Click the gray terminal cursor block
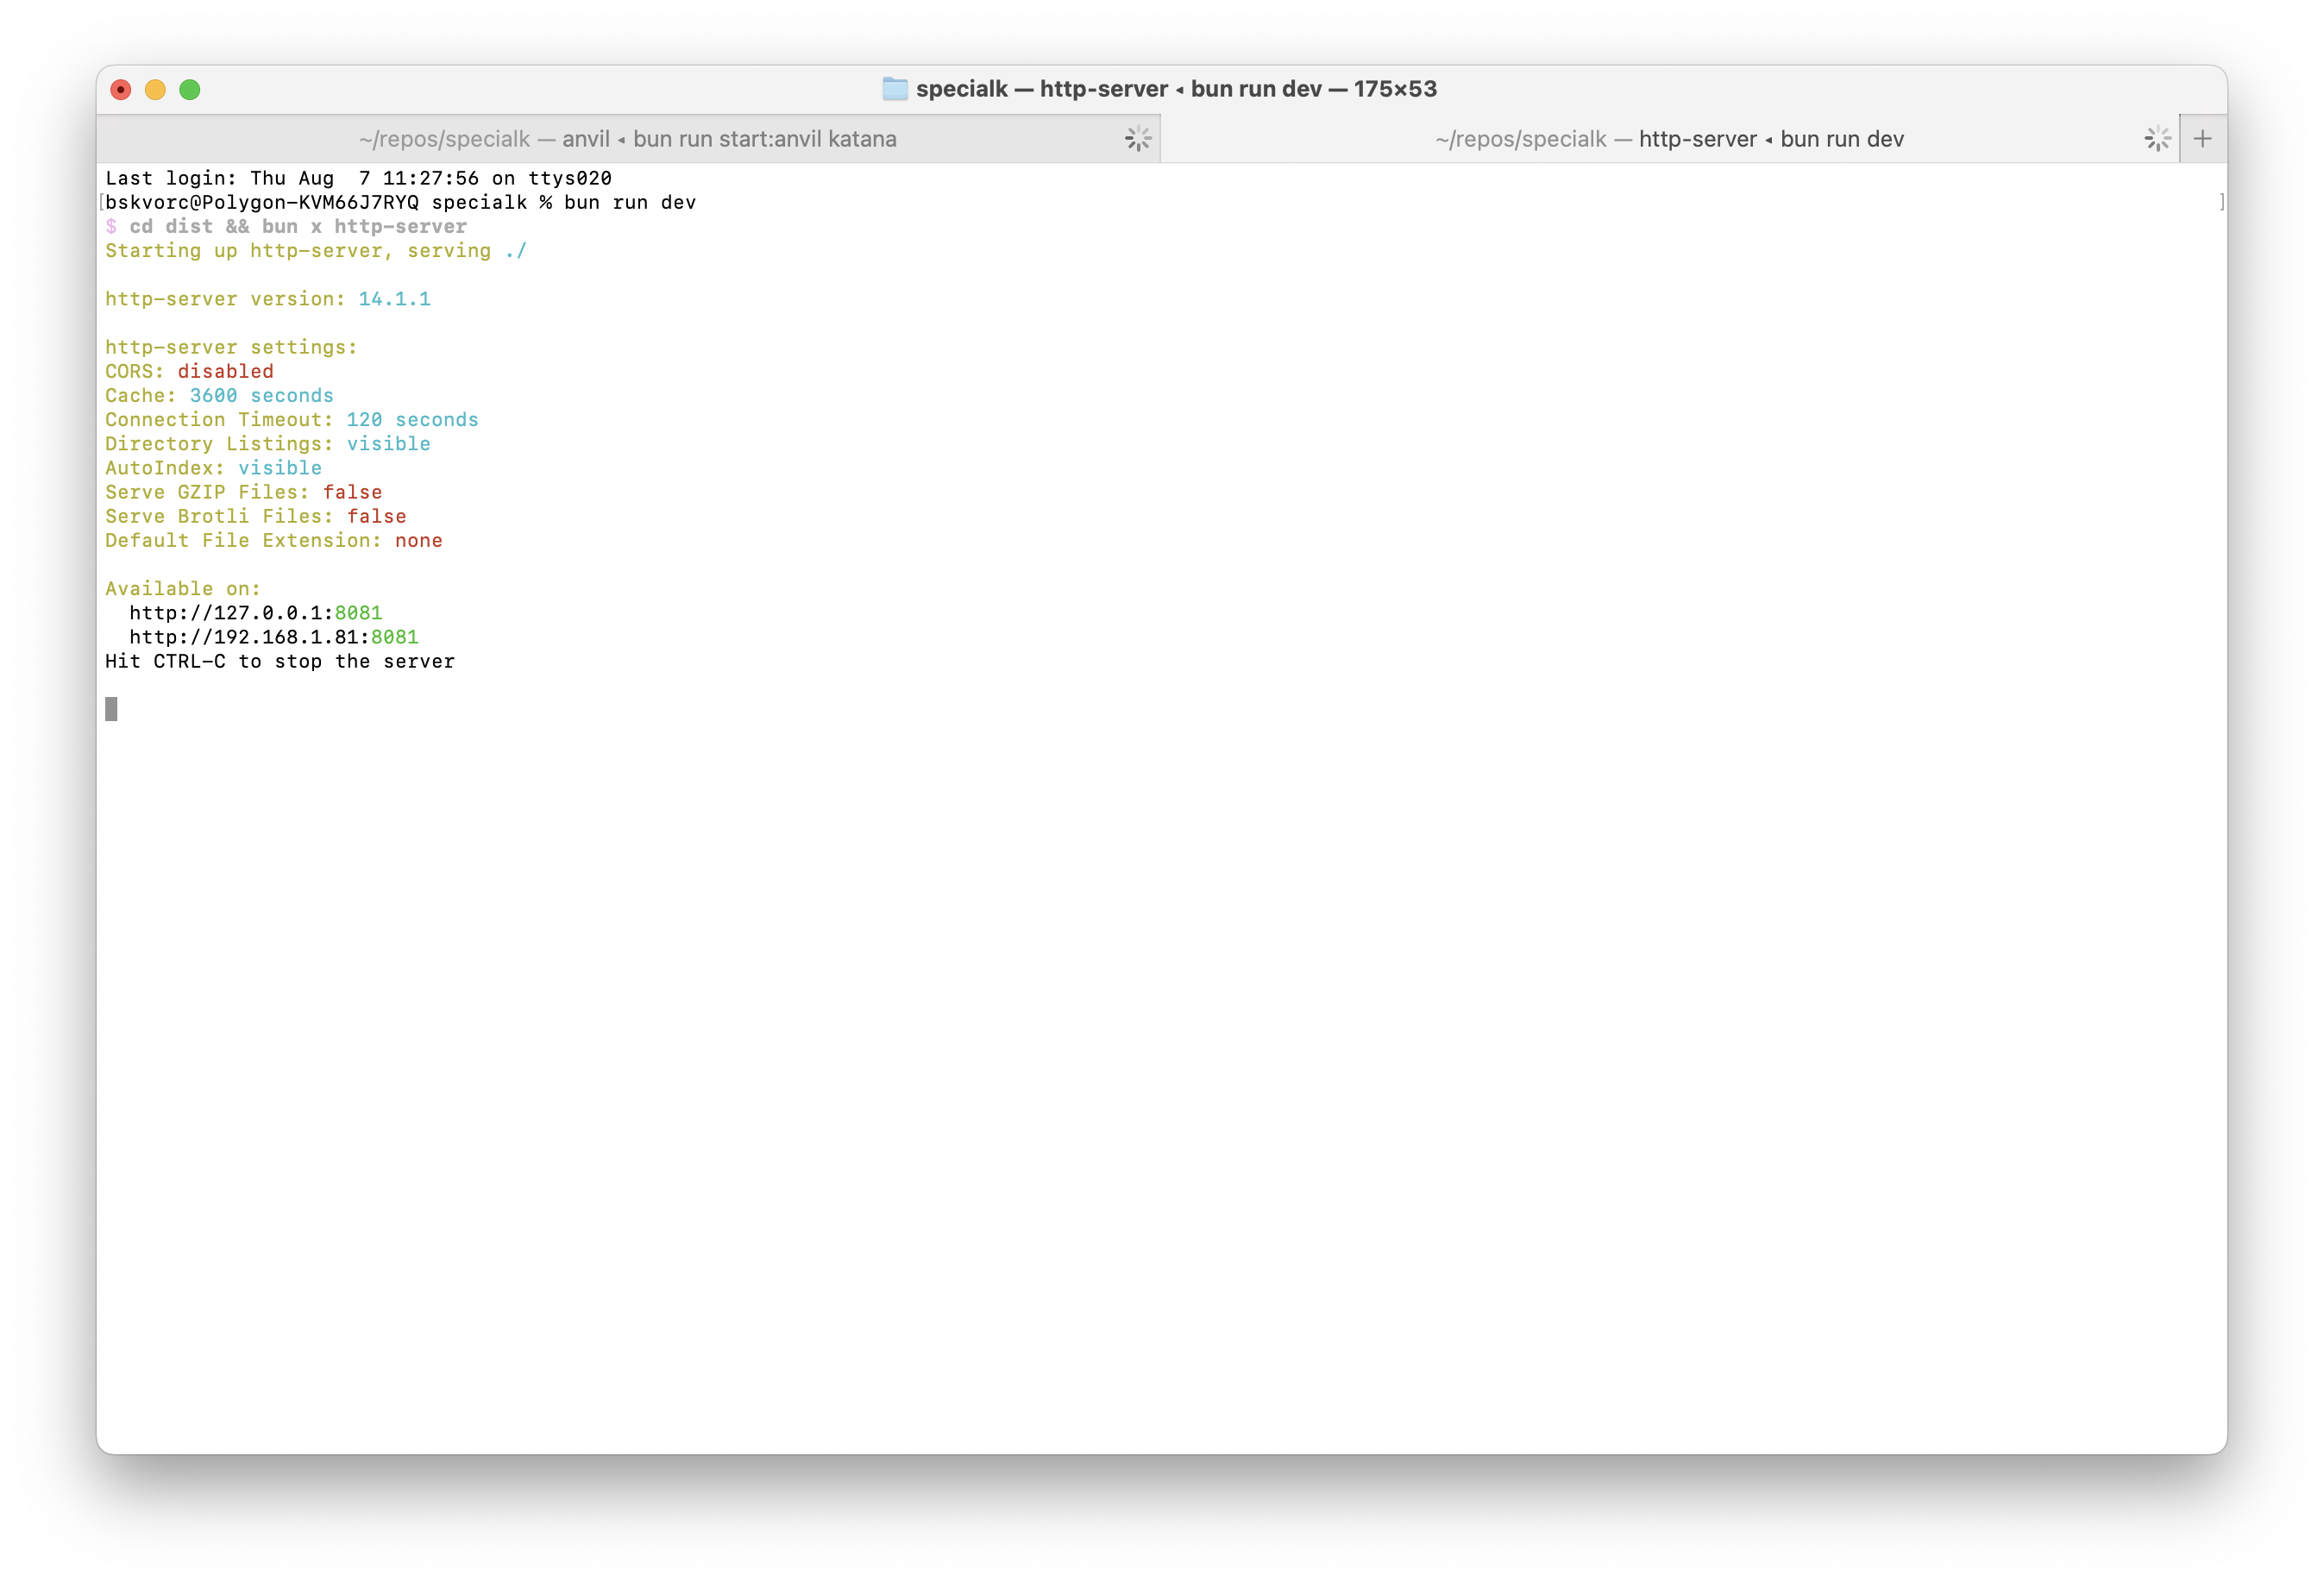This screenshot has height=1582, width=2324. point(111,709)
